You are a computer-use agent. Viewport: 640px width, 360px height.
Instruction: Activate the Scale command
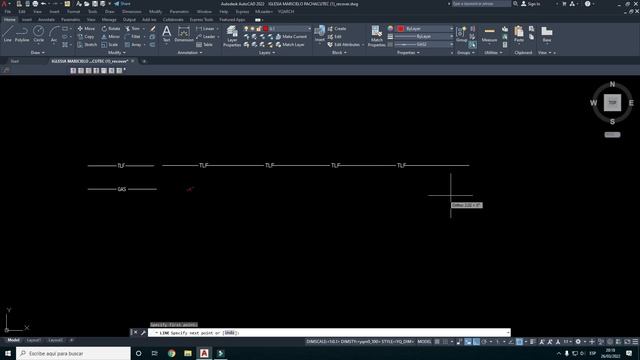pos(110,44)
